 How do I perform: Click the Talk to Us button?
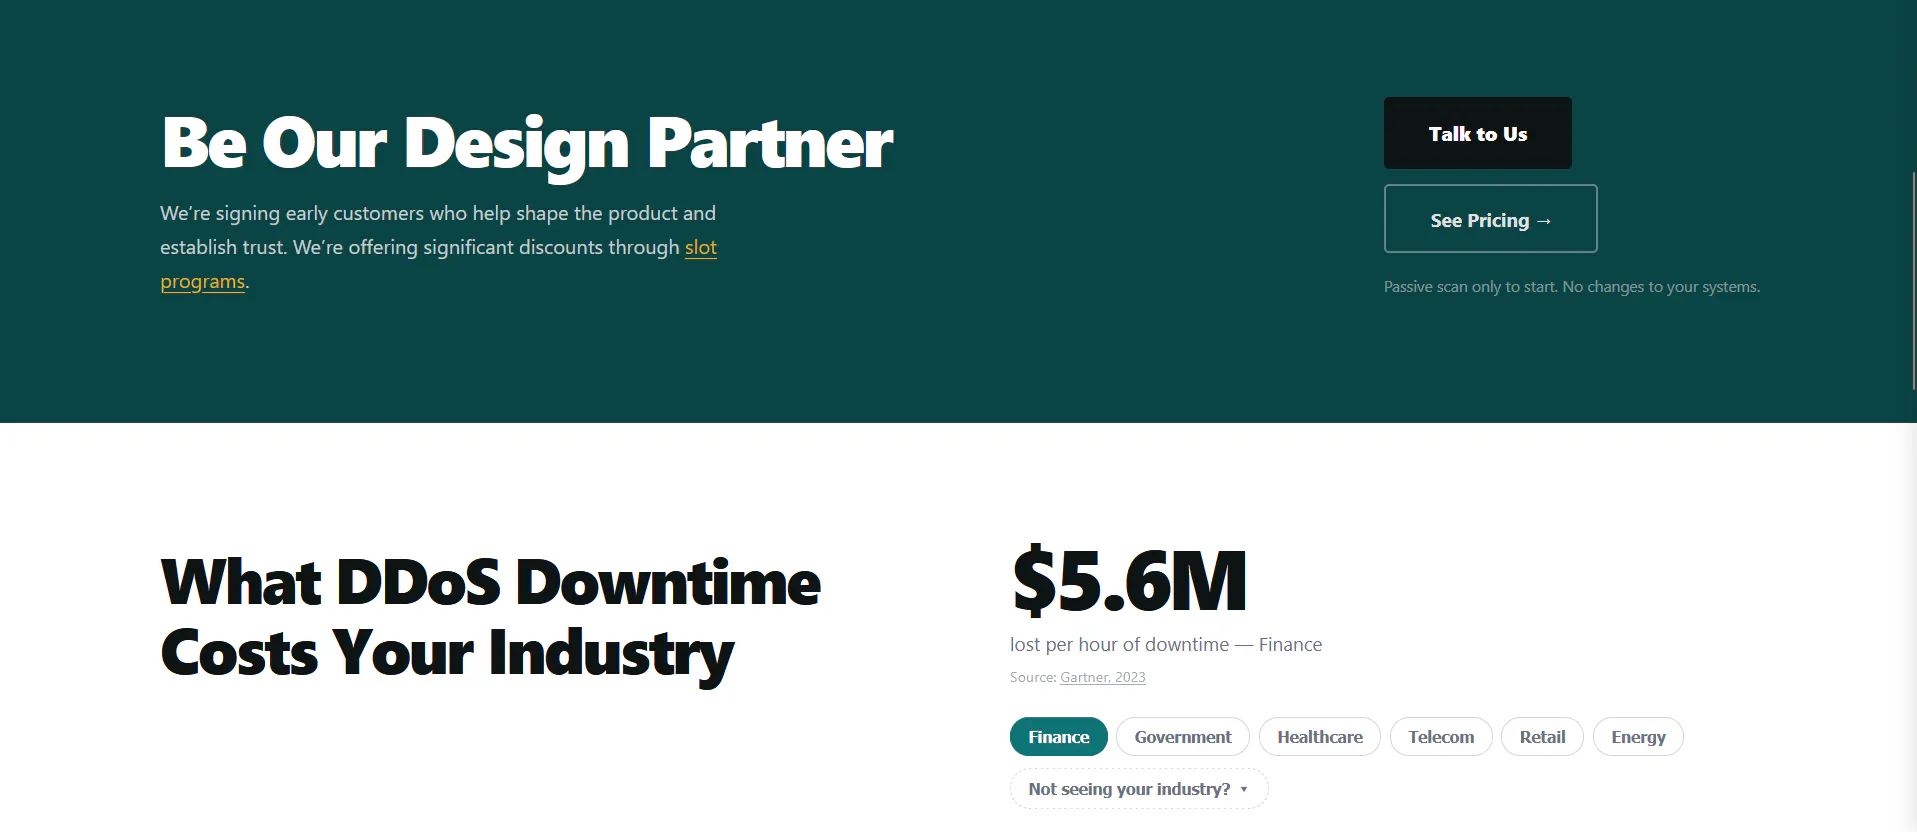1477,133
